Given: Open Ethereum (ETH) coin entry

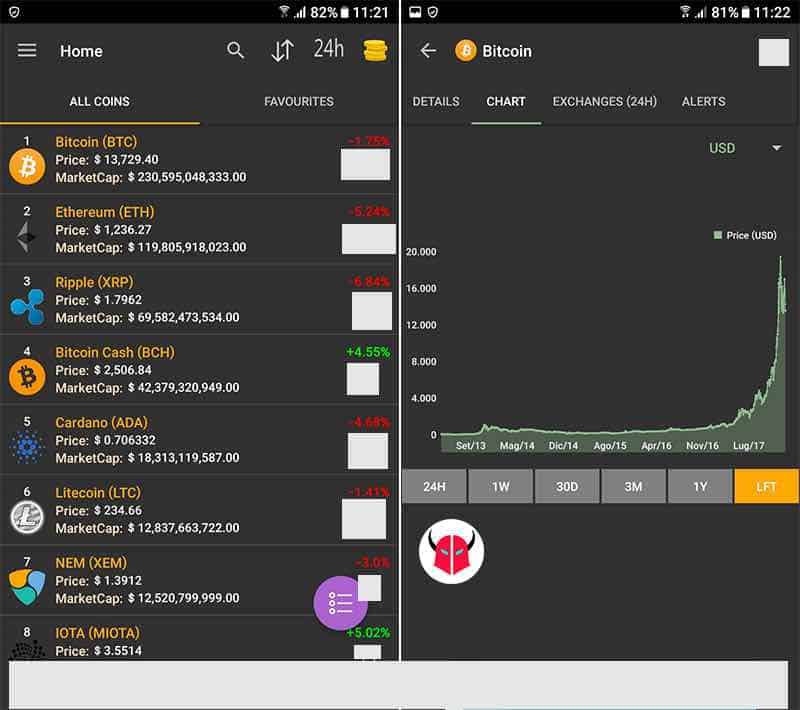Looking at the screenshot, I should click(x=199, y=230).
